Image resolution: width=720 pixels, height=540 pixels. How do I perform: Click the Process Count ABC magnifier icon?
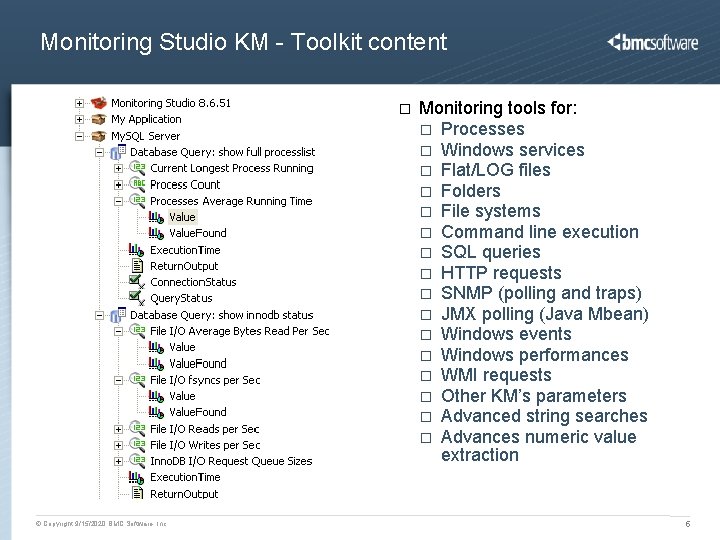137,185
